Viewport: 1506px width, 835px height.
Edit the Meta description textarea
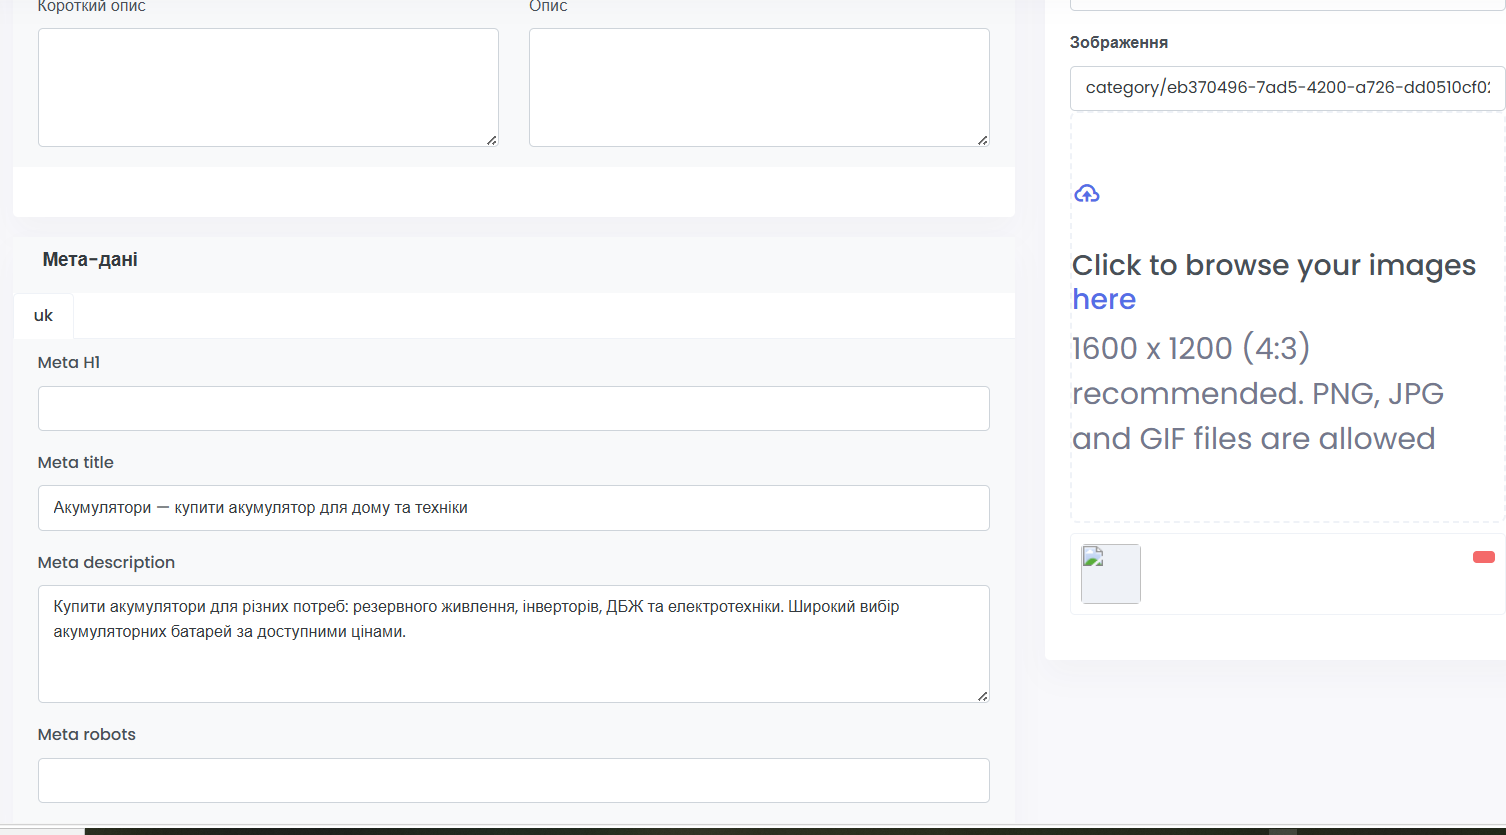pyautogui.click(x=514, y=644)
